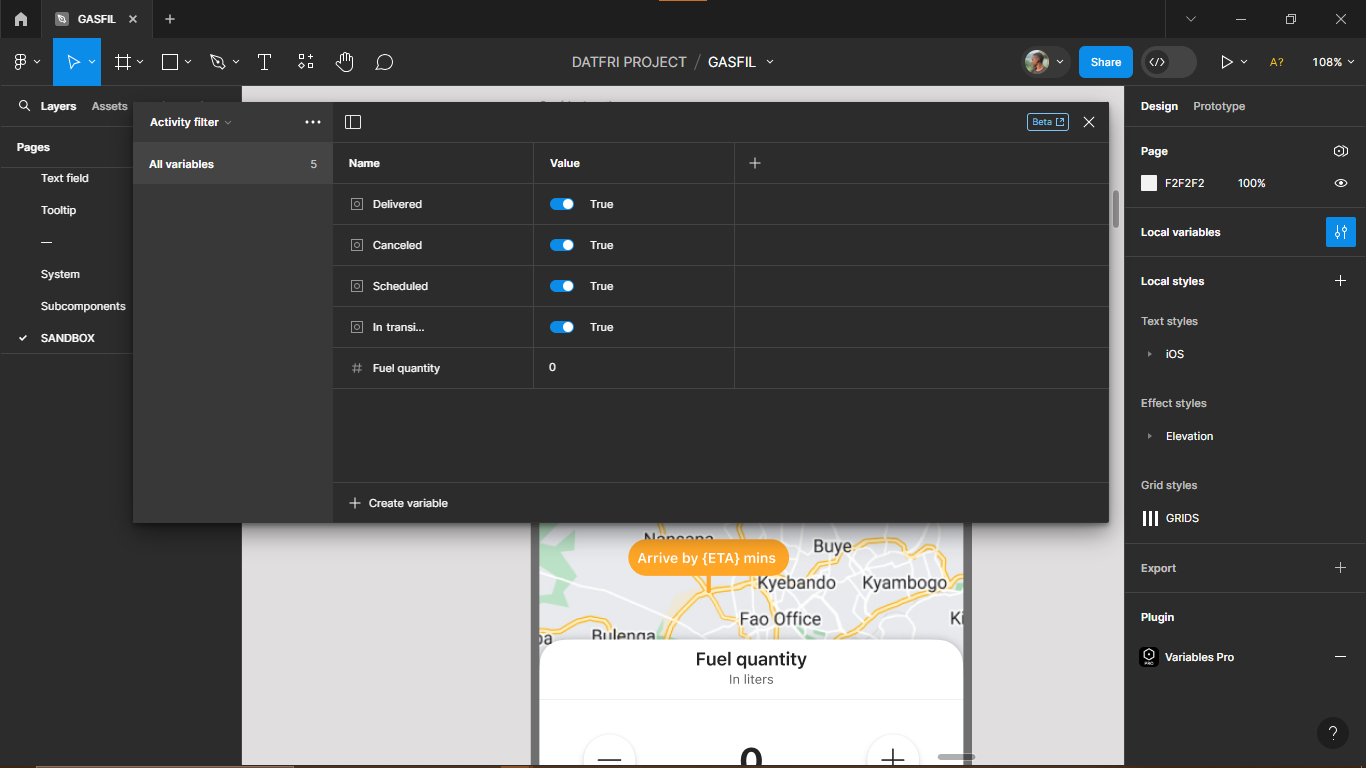Toggle the Canceled variable value

pos(562,245)
